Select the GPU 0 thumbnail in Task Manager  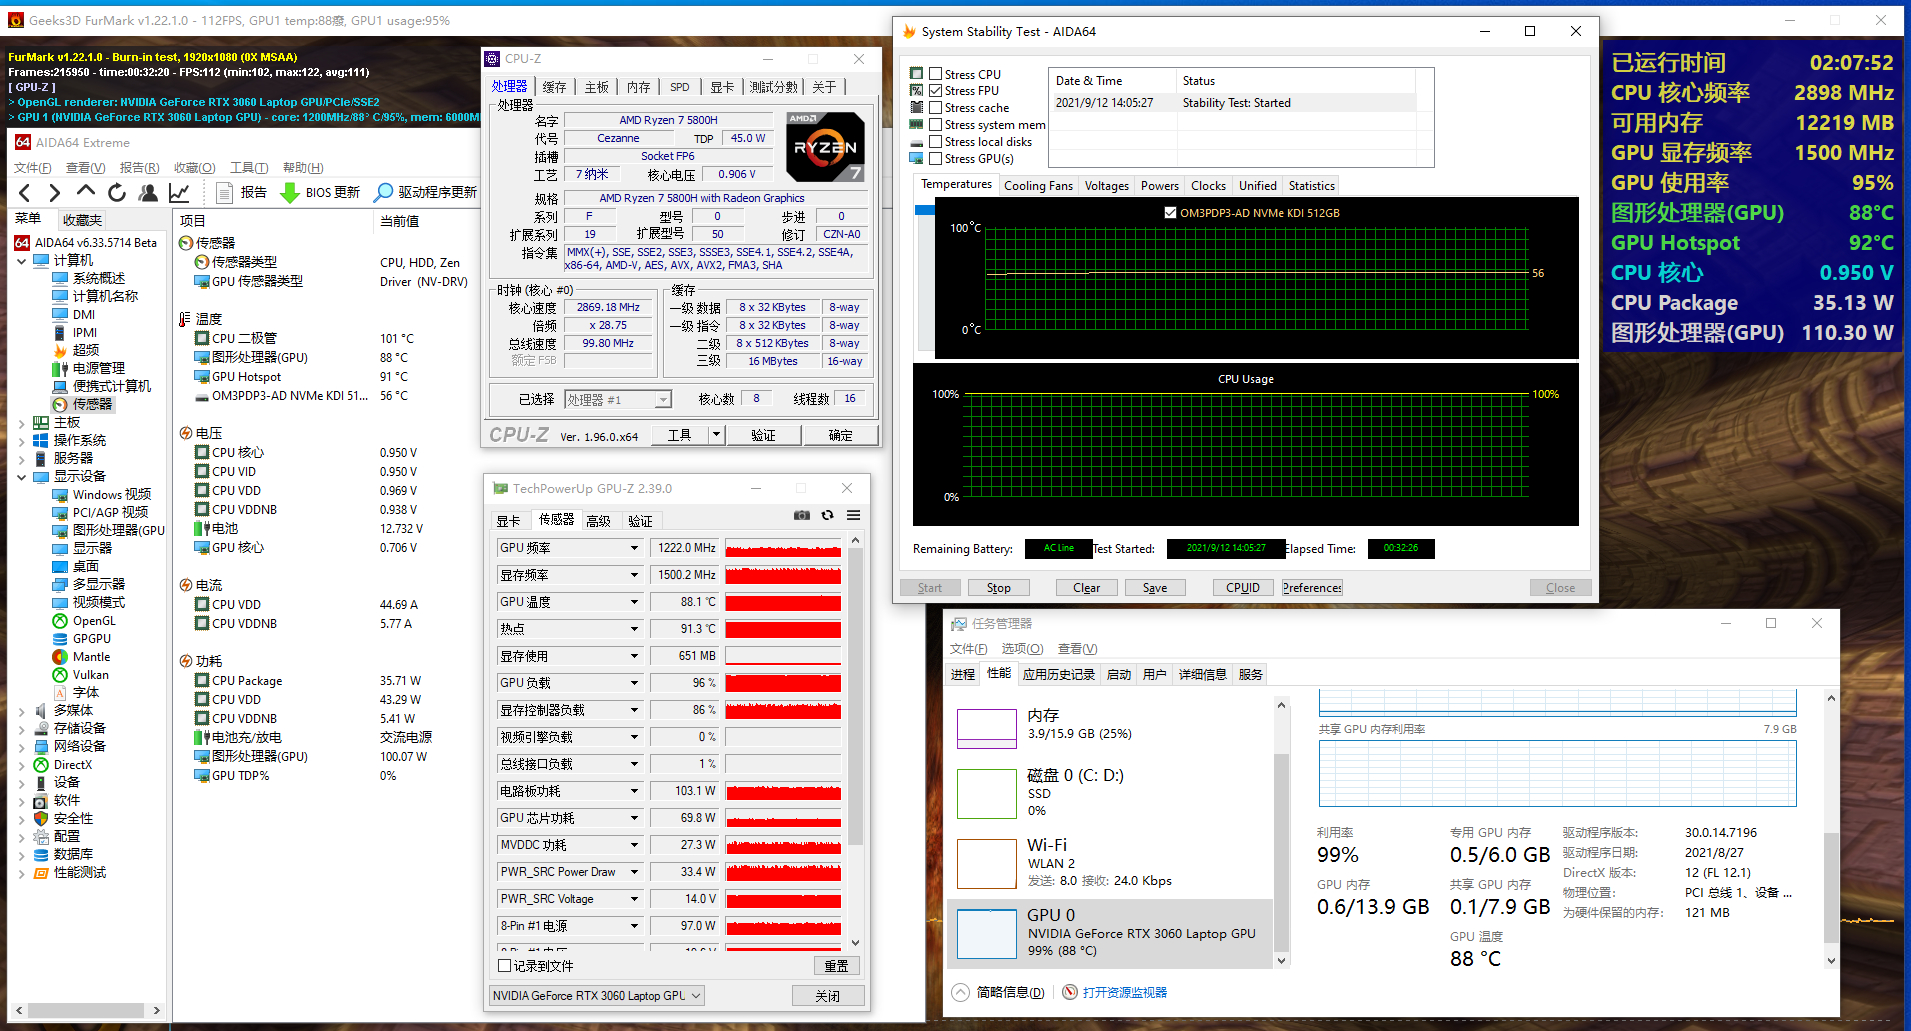point(986,933)
